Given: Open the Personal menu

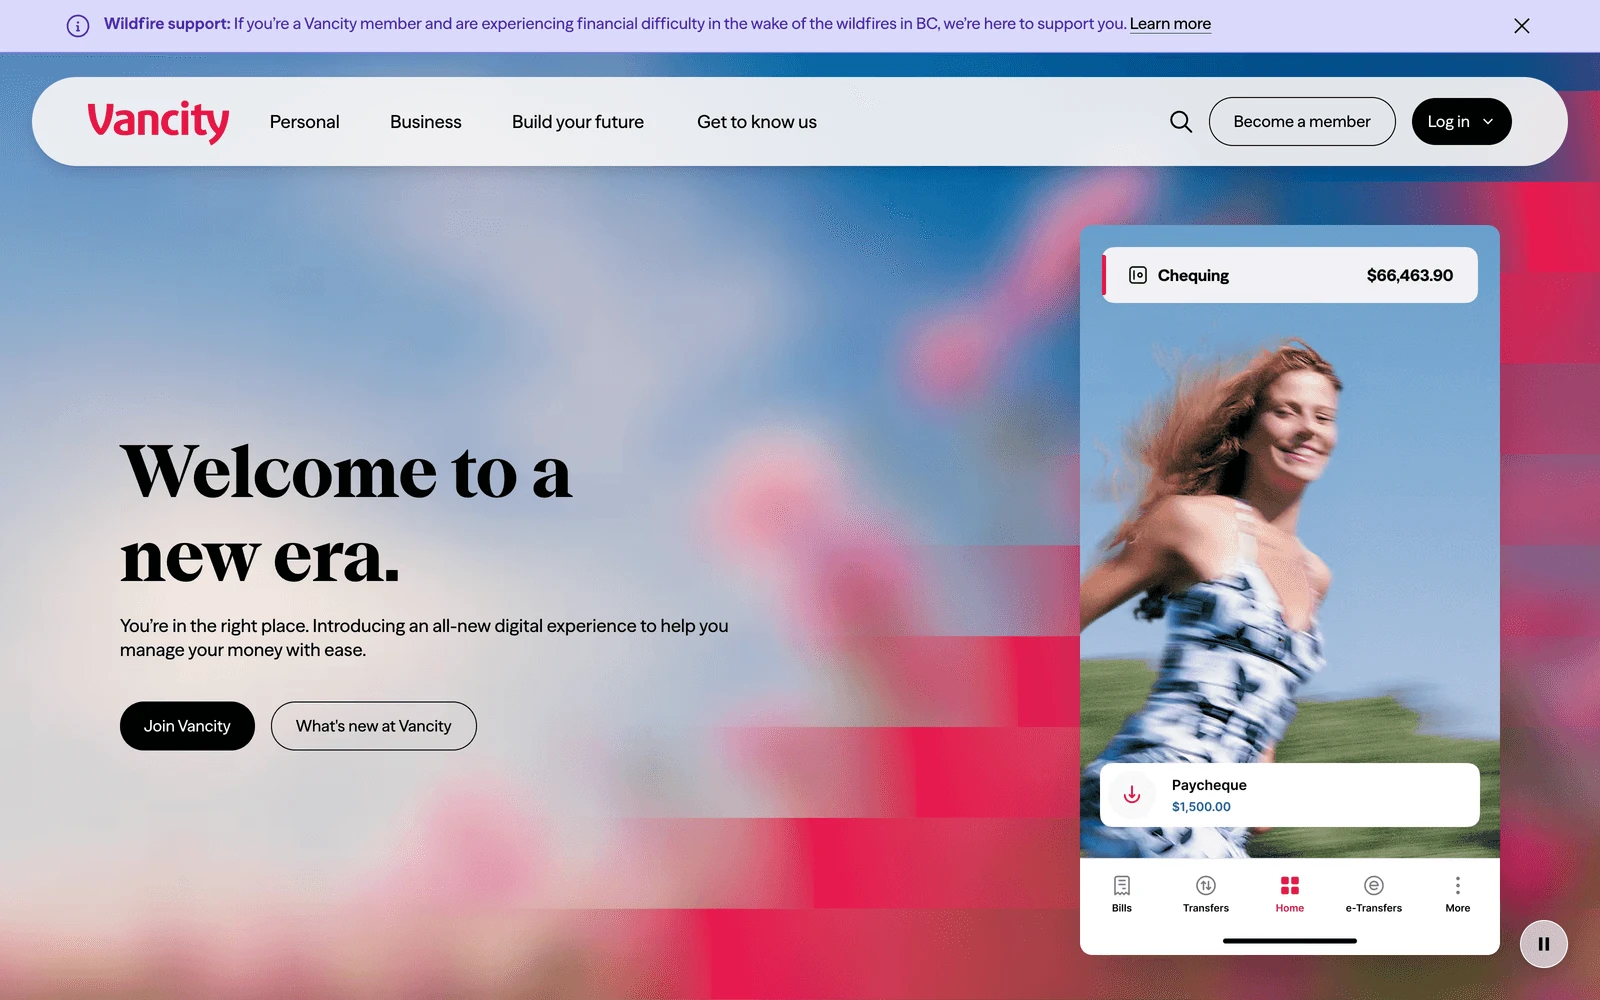Looking at the screenshot, I should click(305, 122).
